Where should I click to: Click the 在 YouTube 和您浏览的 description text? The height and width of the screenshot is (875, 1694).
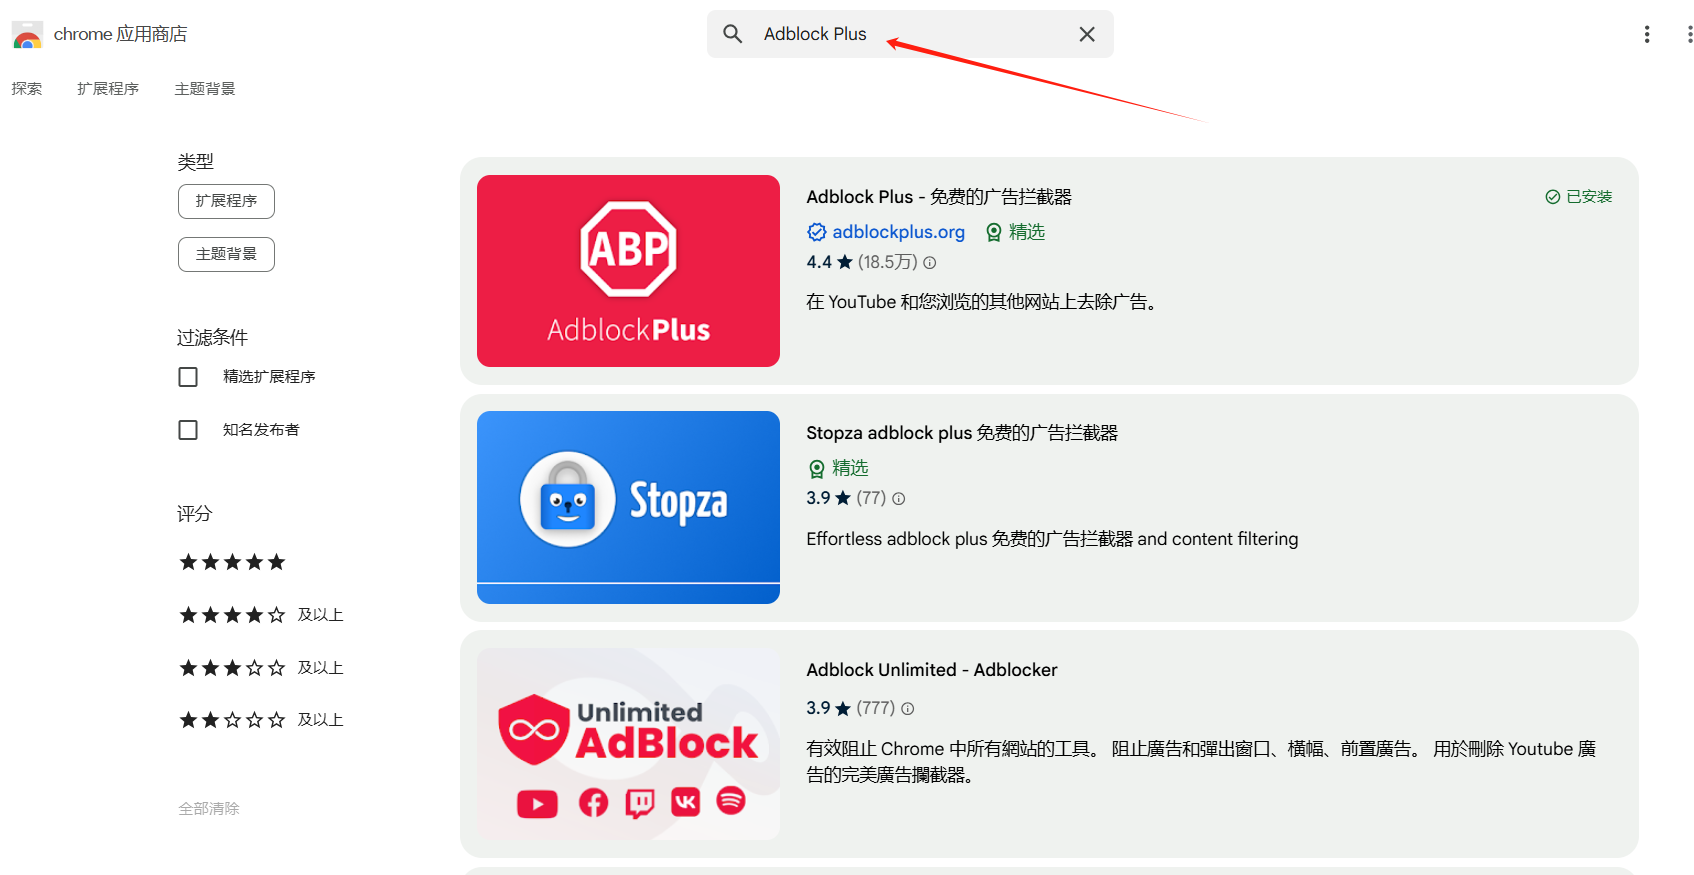click(982, 302)
